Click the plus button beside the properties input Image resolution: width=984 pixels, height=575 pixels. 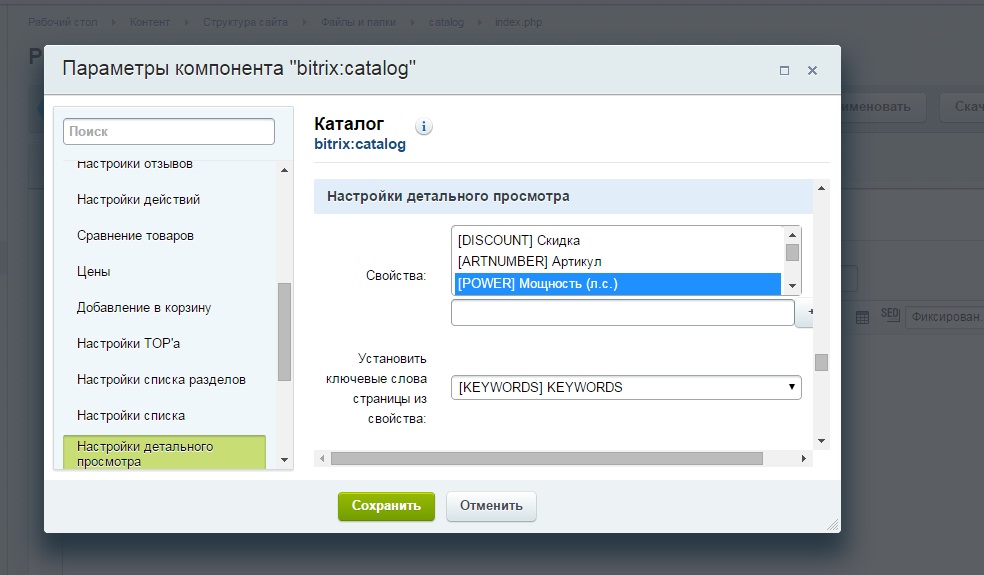tap(808, 313)
